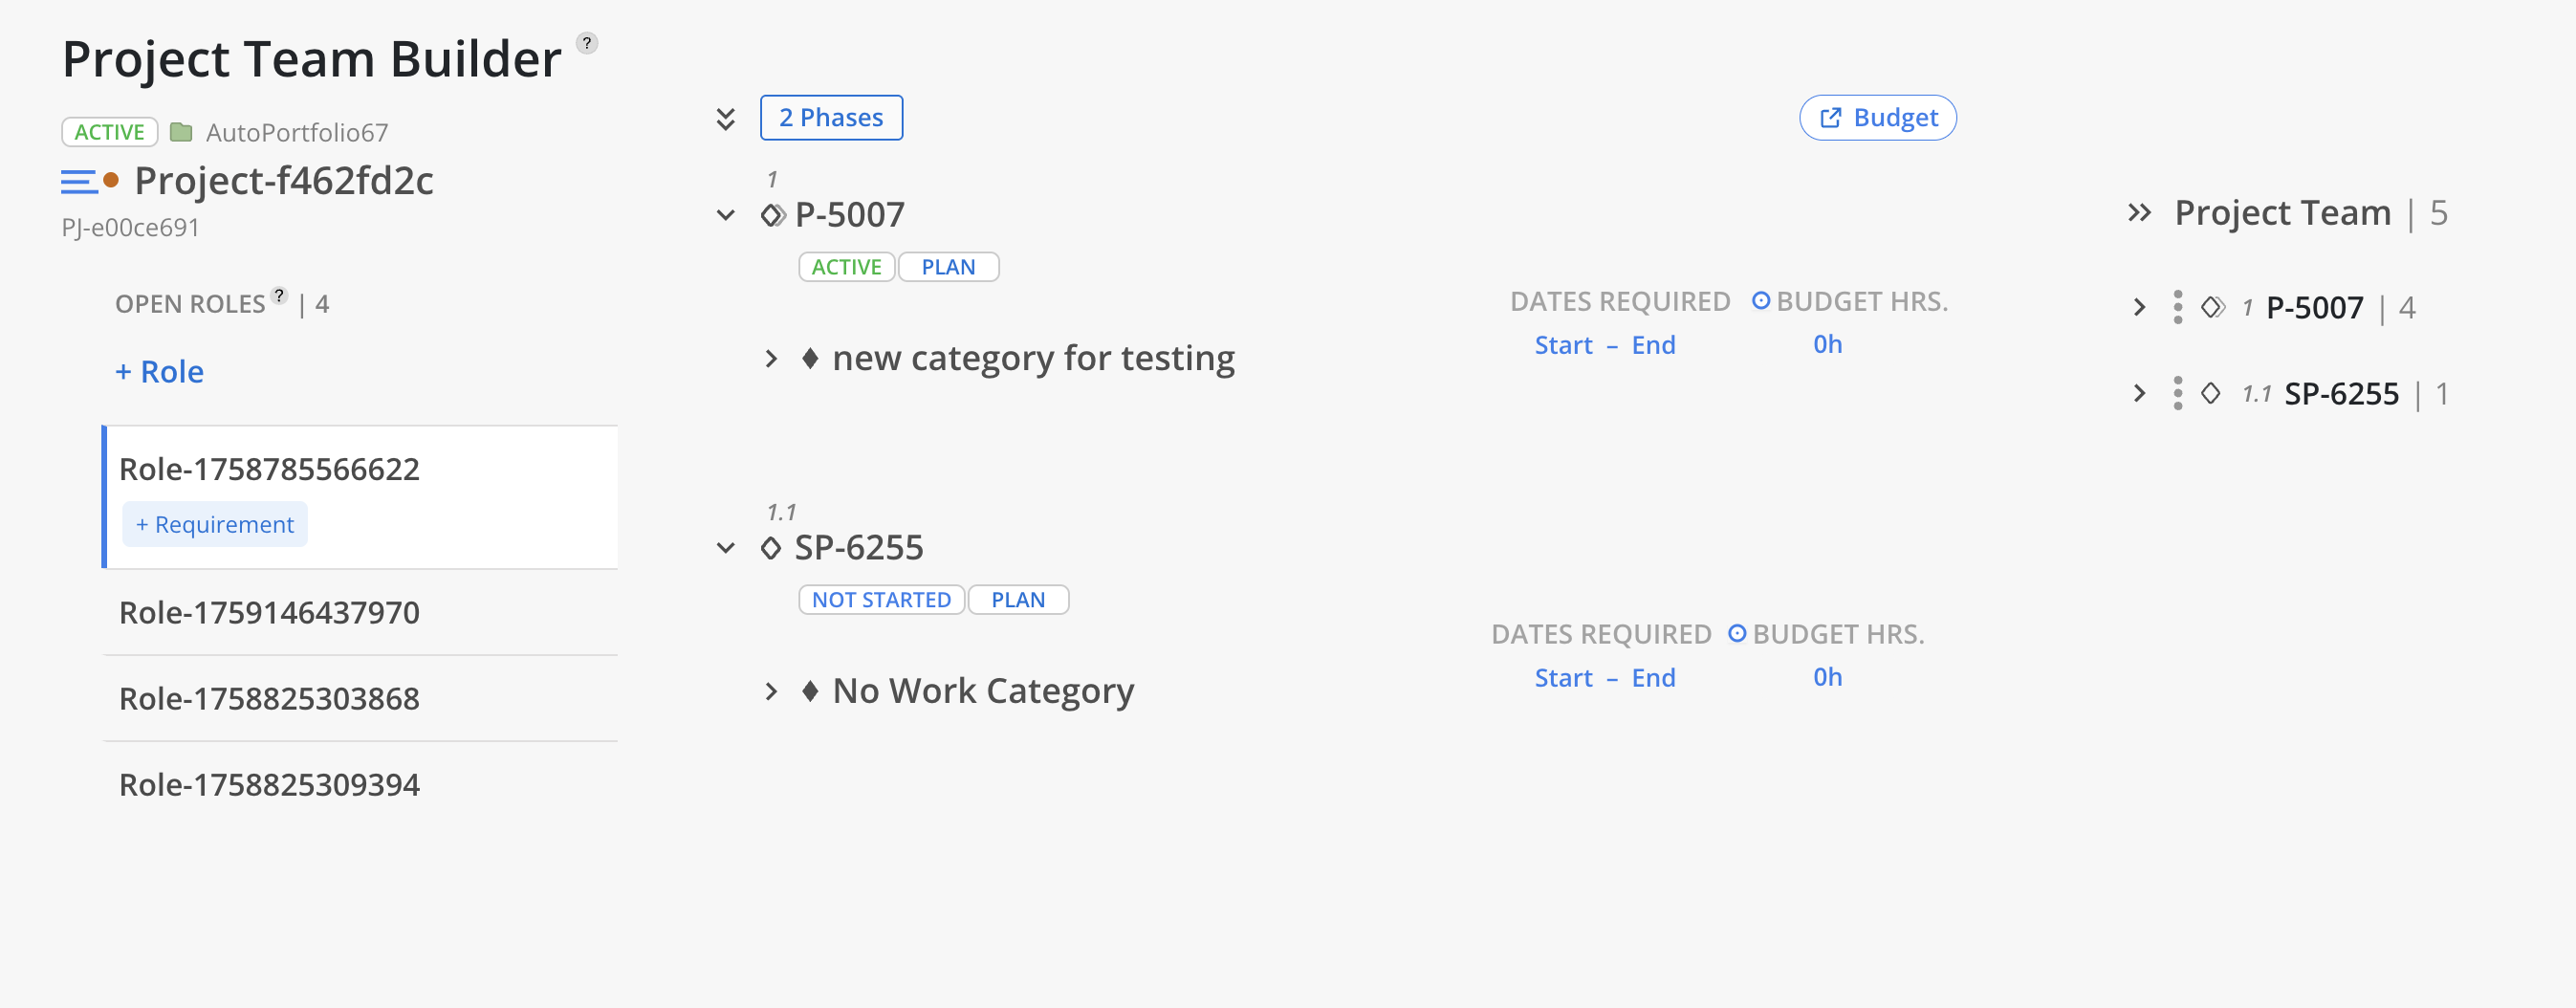Click the diamond icon beside P-5007 phase
Screen dimensions: 2576x1008
click(x=772, y=215)
